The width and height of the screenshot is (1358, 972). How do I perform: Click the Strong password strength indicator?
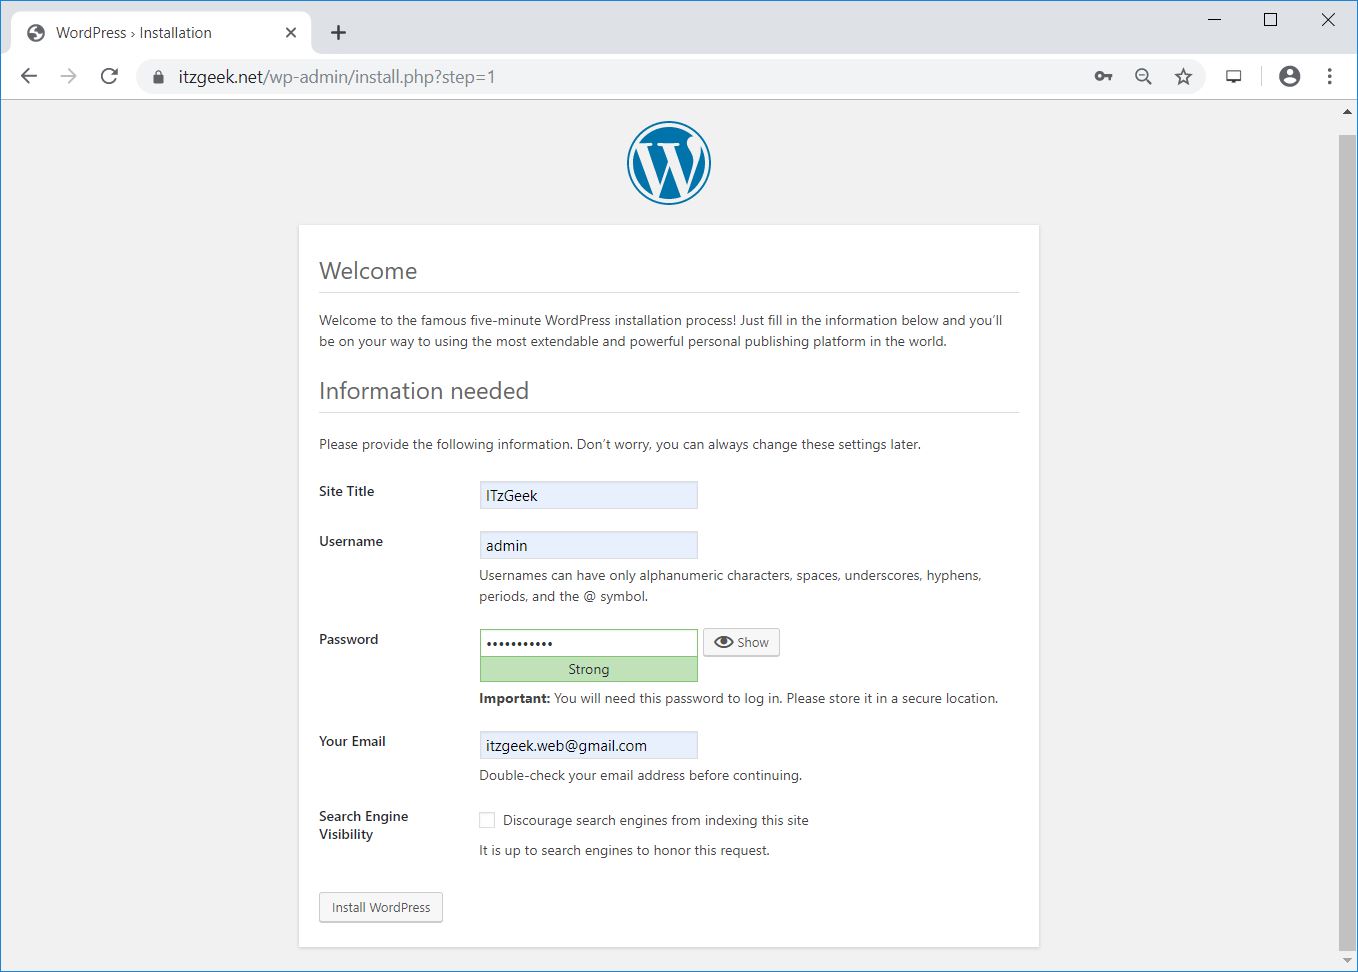coord(588,669)
